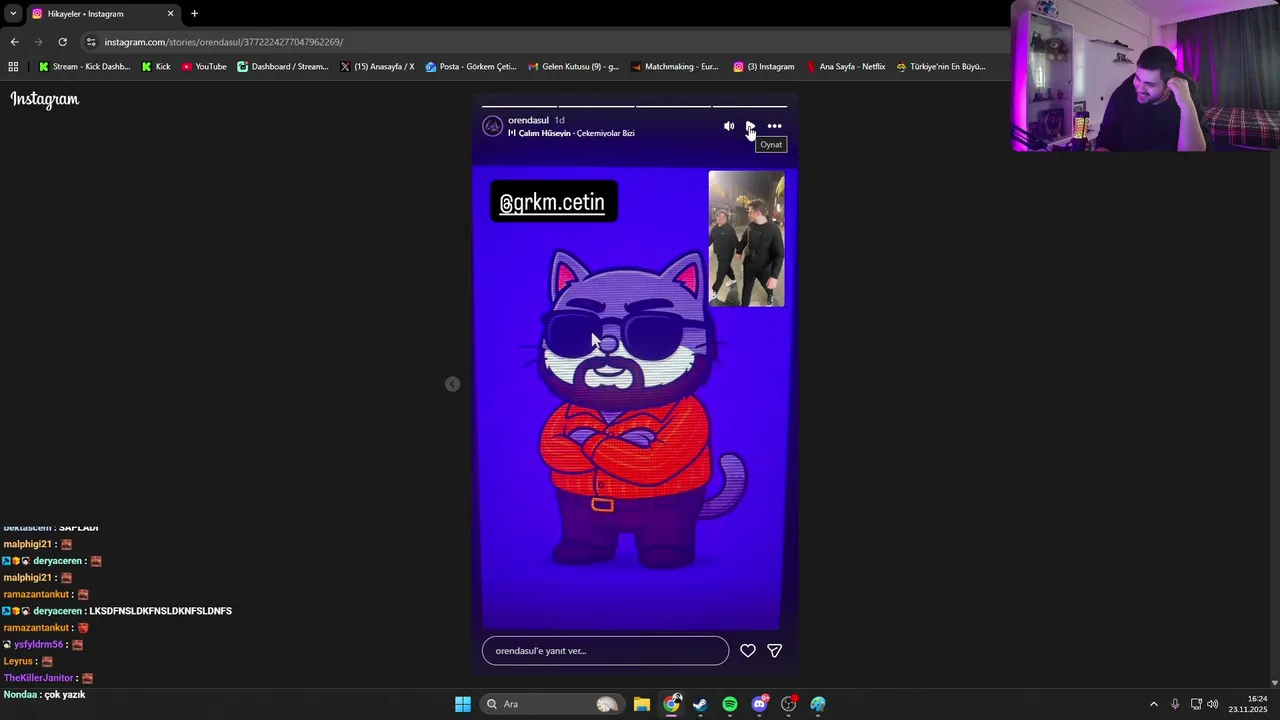Open a new browser tab
This screenshot has height=720, width=1280.
194,14
